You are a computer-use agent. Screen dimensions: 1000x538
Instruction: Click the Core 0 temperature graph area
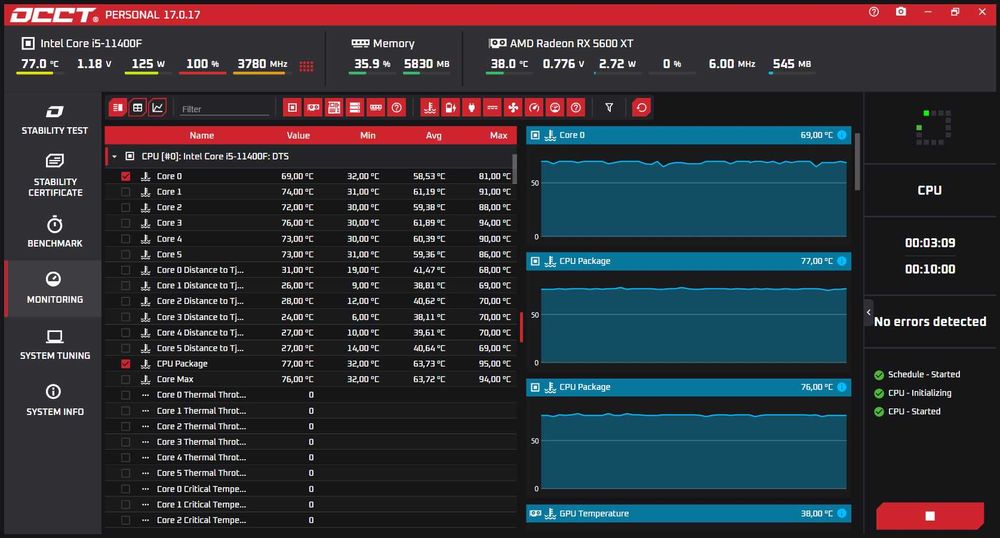point(693,198)
